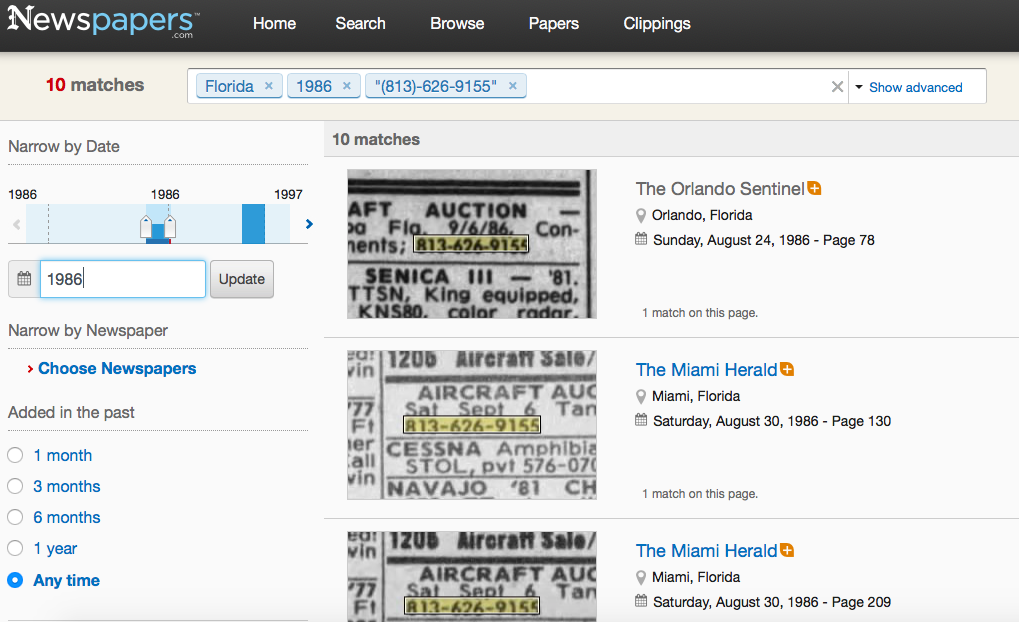This screenshot has width=1019, height=622.
Task: Click Newspapers.com logo
Action: (103, 23)
